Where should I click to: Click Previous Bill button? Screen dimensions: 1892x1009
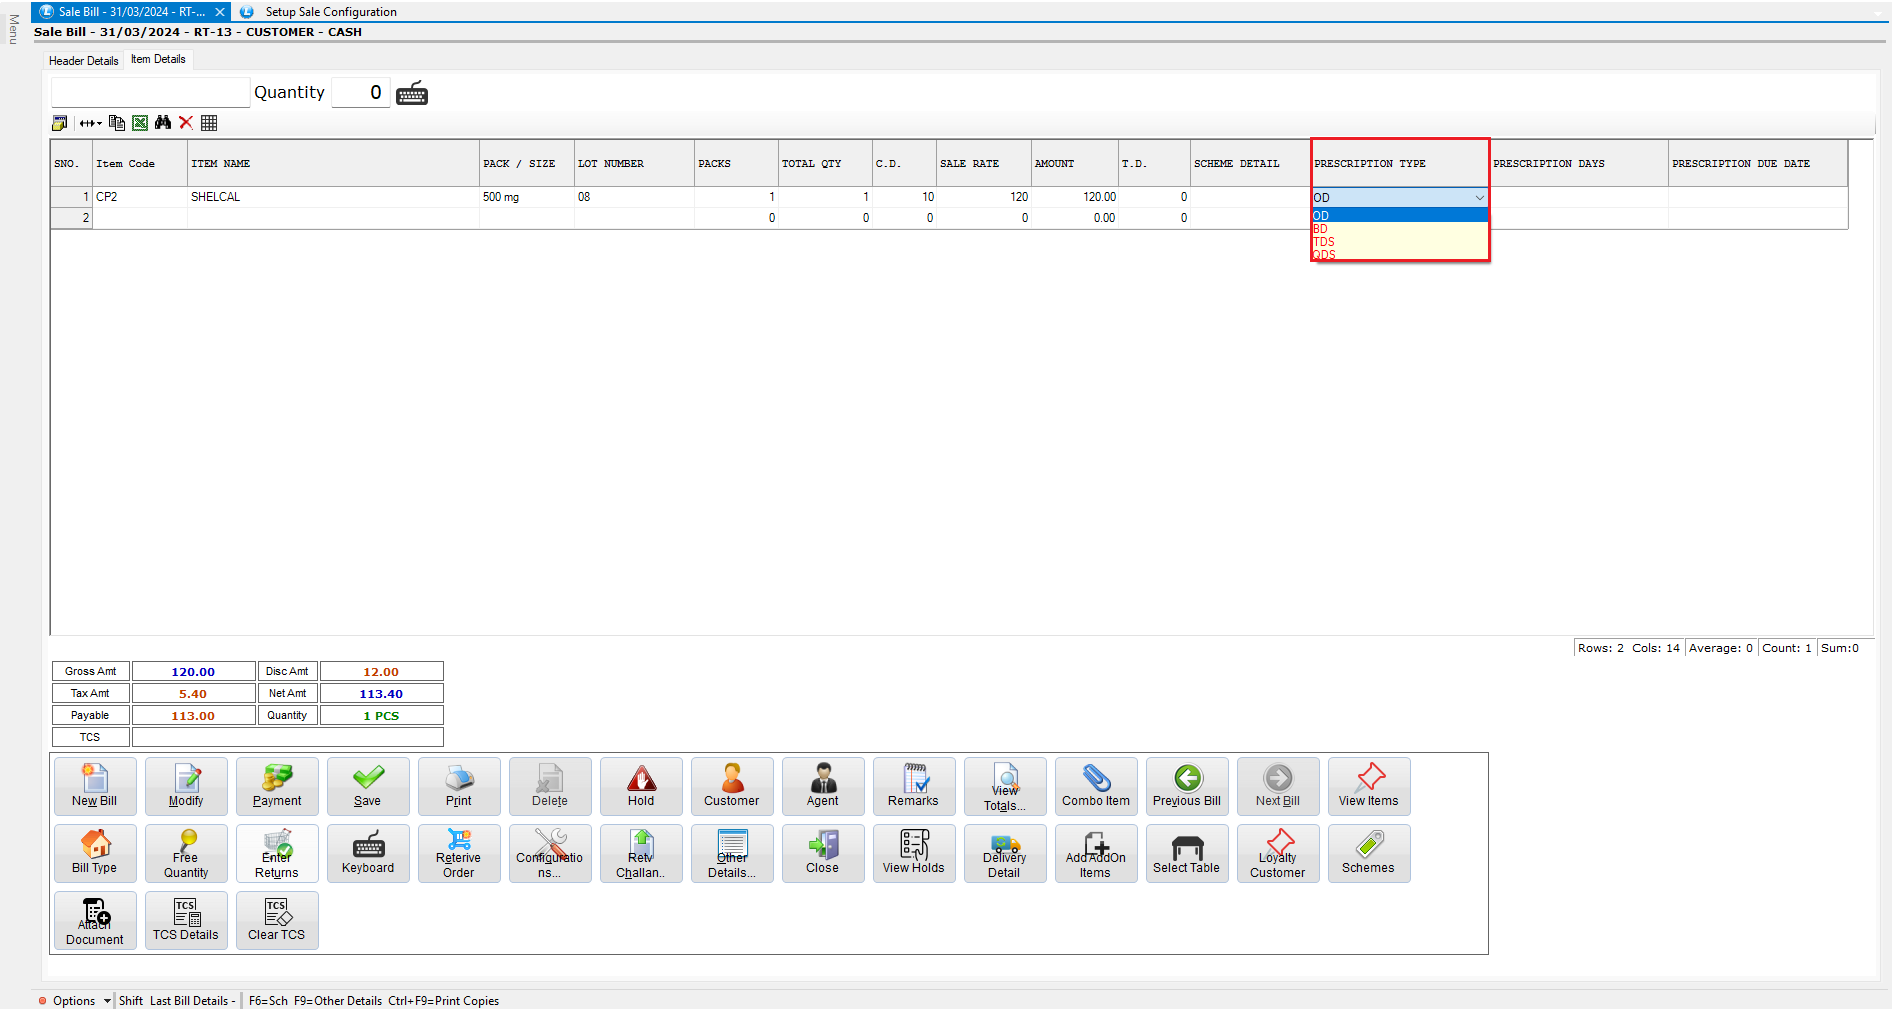click(x=1186, y=786)
